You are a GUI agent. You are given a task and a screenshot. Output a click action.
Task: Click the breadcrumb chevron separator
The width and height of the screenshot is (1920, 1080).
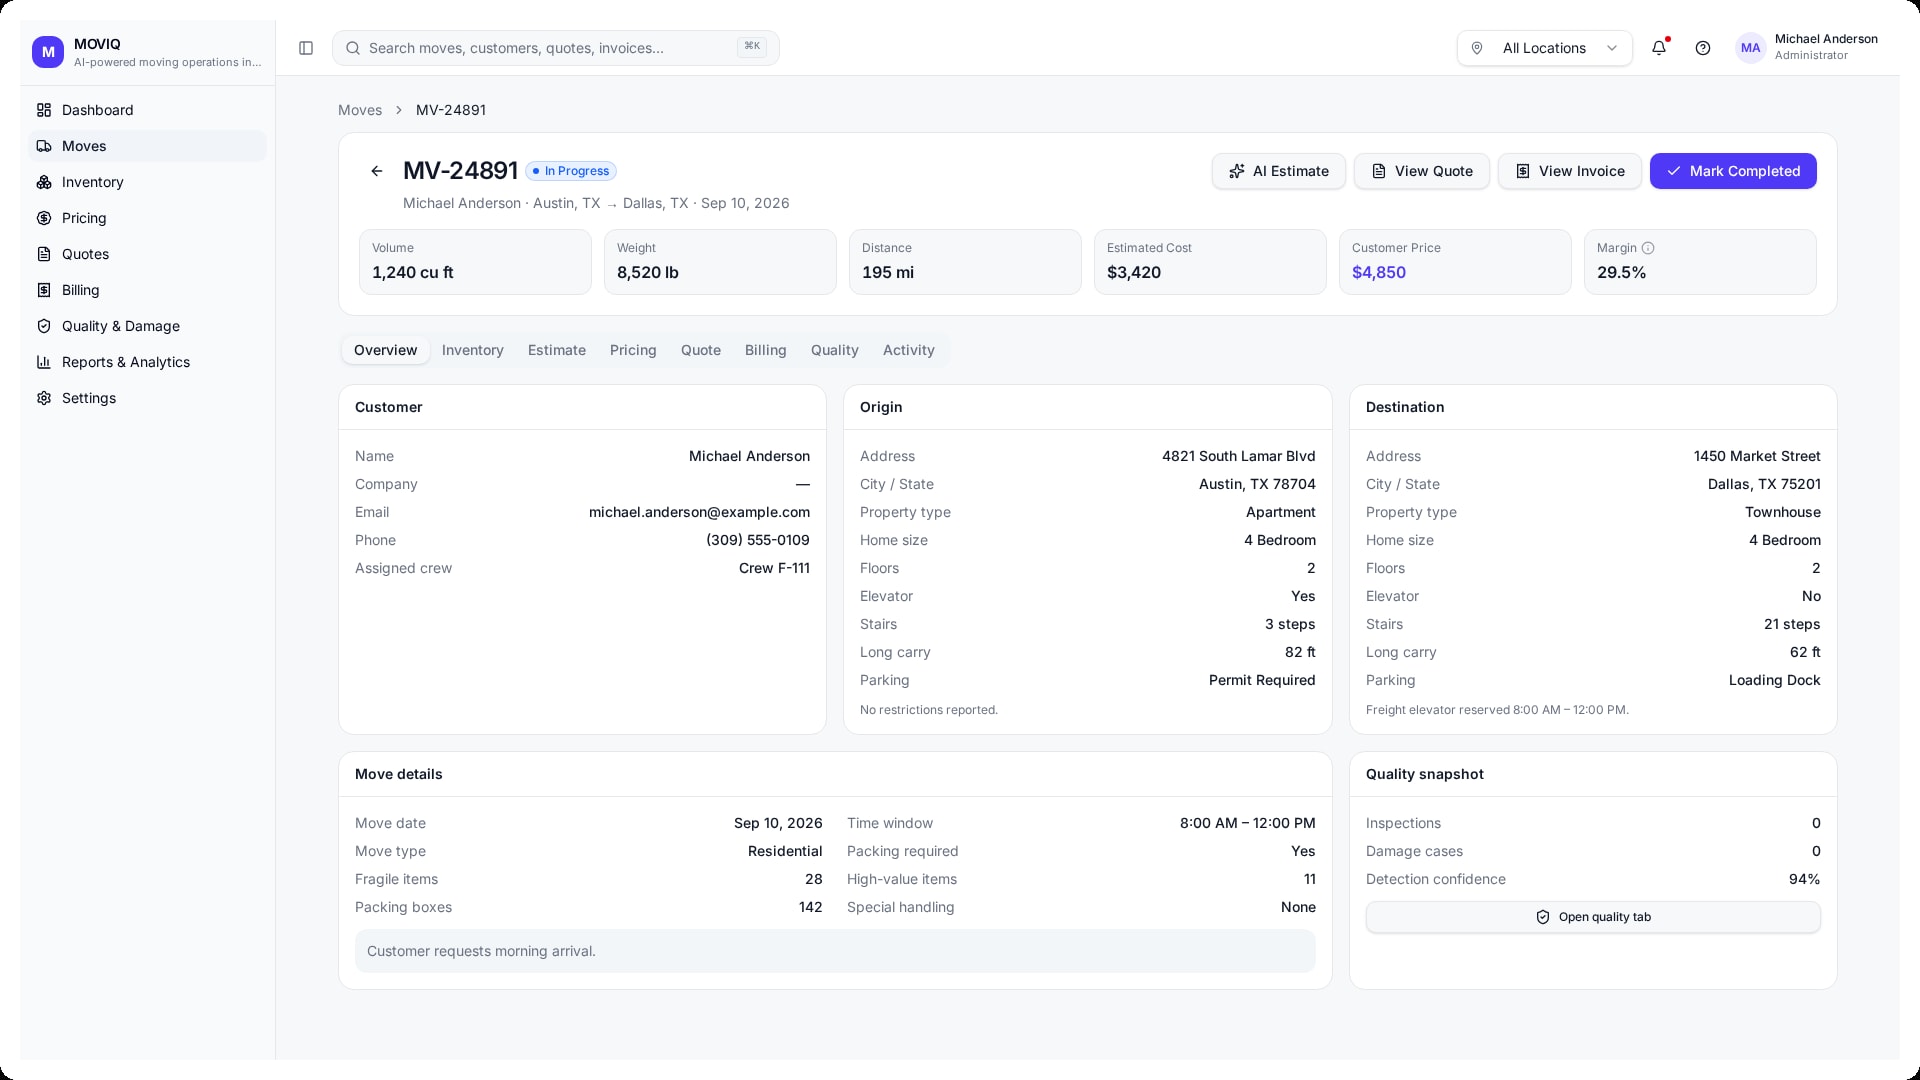[399, 110]
